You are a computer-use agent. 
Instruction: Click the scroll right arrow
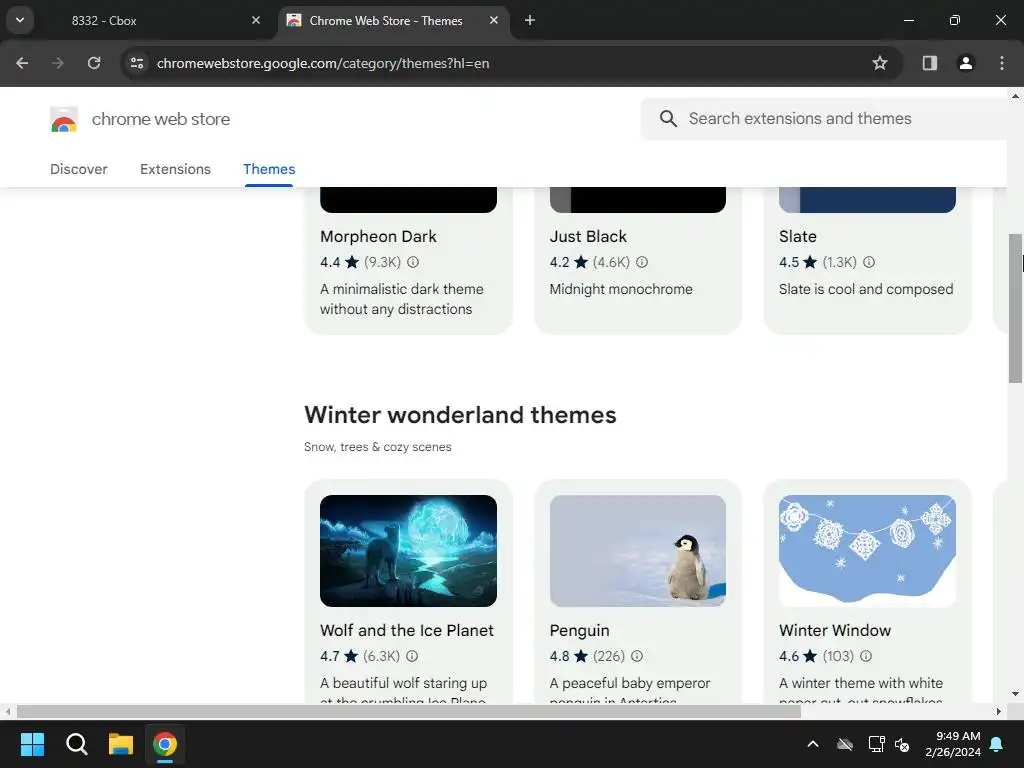click(999, 711)
